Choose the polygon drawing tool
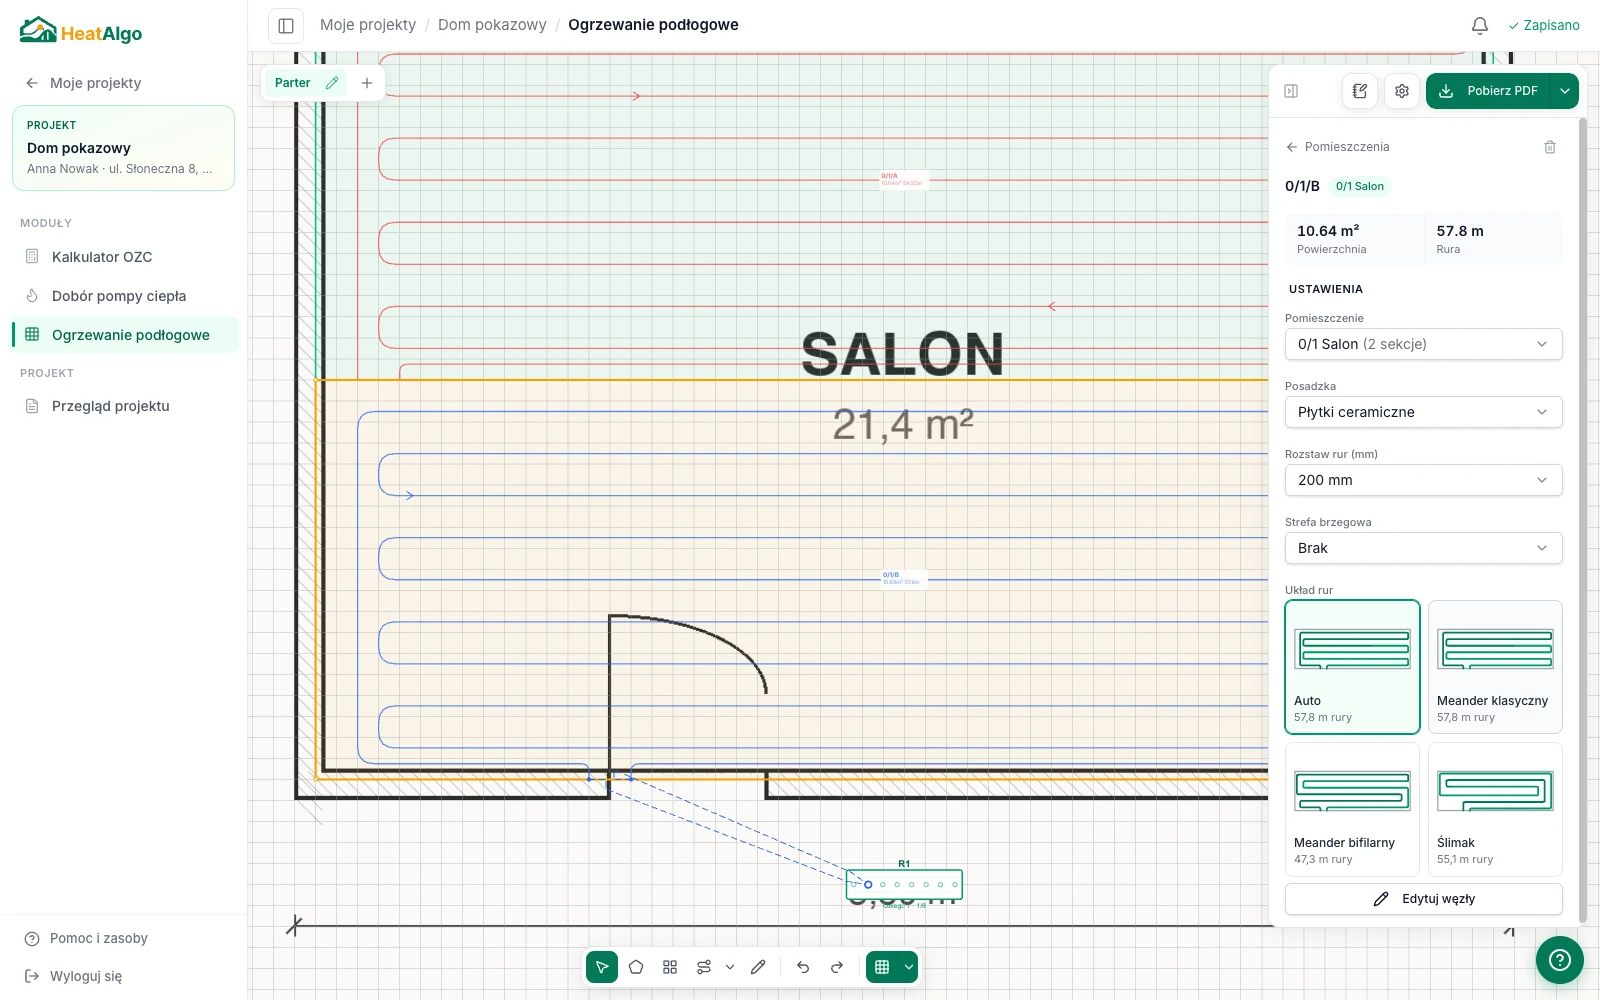The width and height of the screenshot is (1600, 1000). coord(636,967)
